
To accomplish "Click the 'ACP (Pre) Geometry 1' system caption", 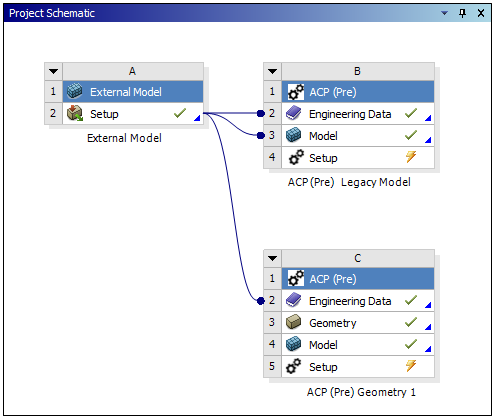I will (361, 392).
